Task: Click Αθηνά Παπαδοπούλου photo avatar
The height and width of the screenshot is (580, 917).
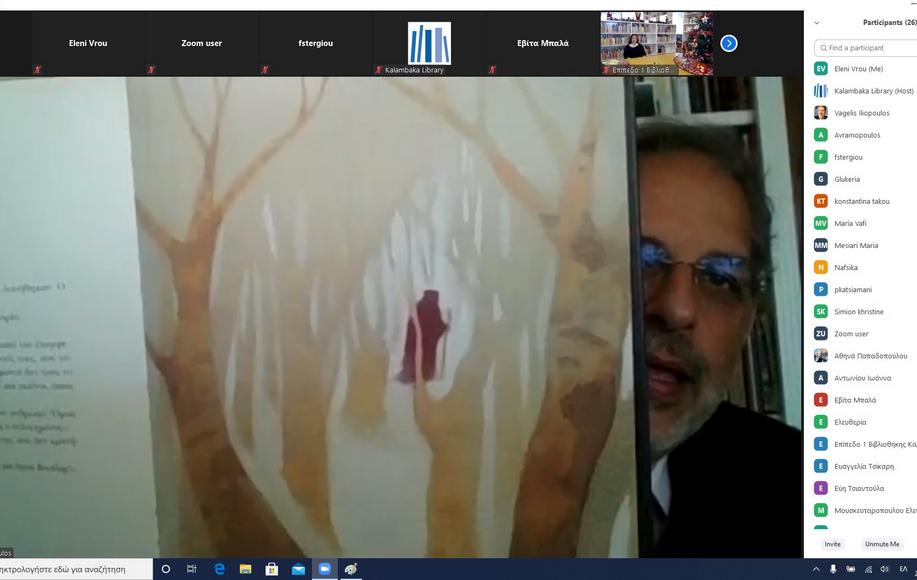Action: click(x=821, y=355)
